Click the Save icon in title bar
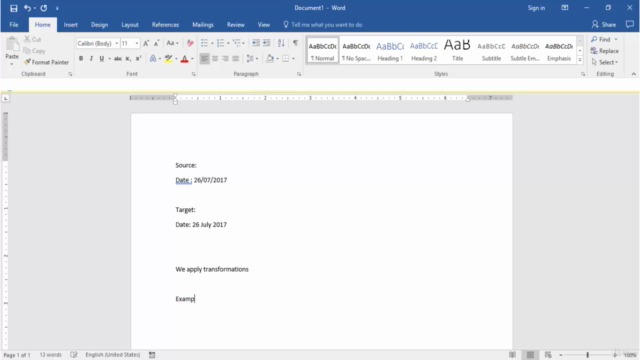This screenshot has width=640, height=360. (13, 8)
